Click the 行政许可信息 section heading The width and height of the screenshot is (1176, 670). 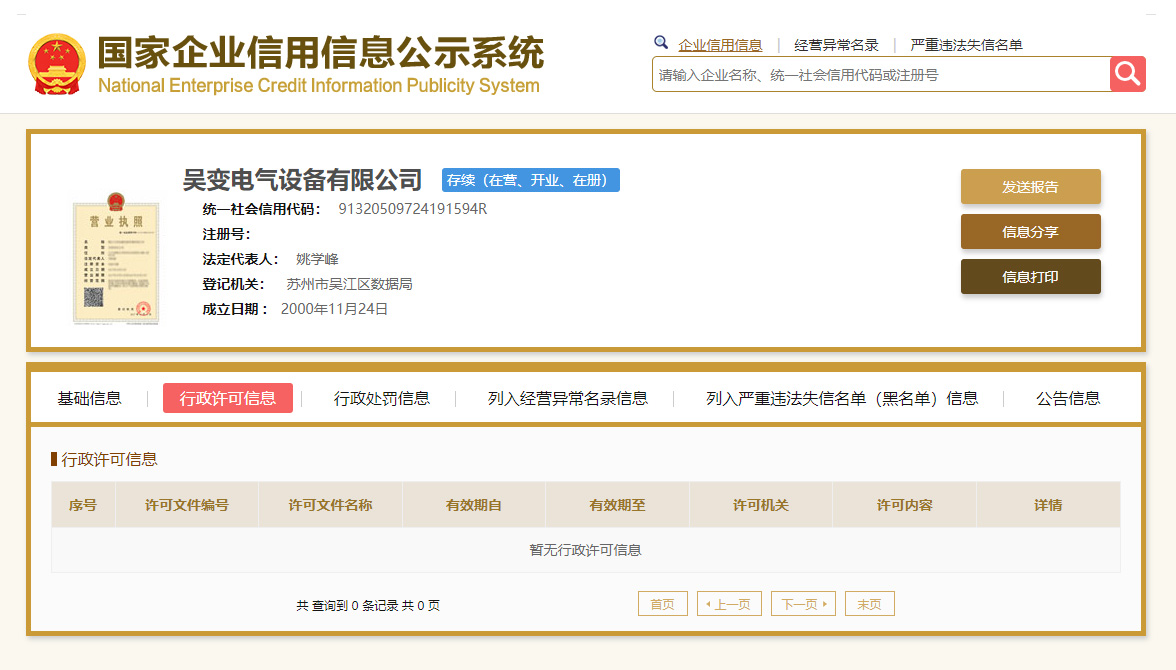(x=109, y=459)
